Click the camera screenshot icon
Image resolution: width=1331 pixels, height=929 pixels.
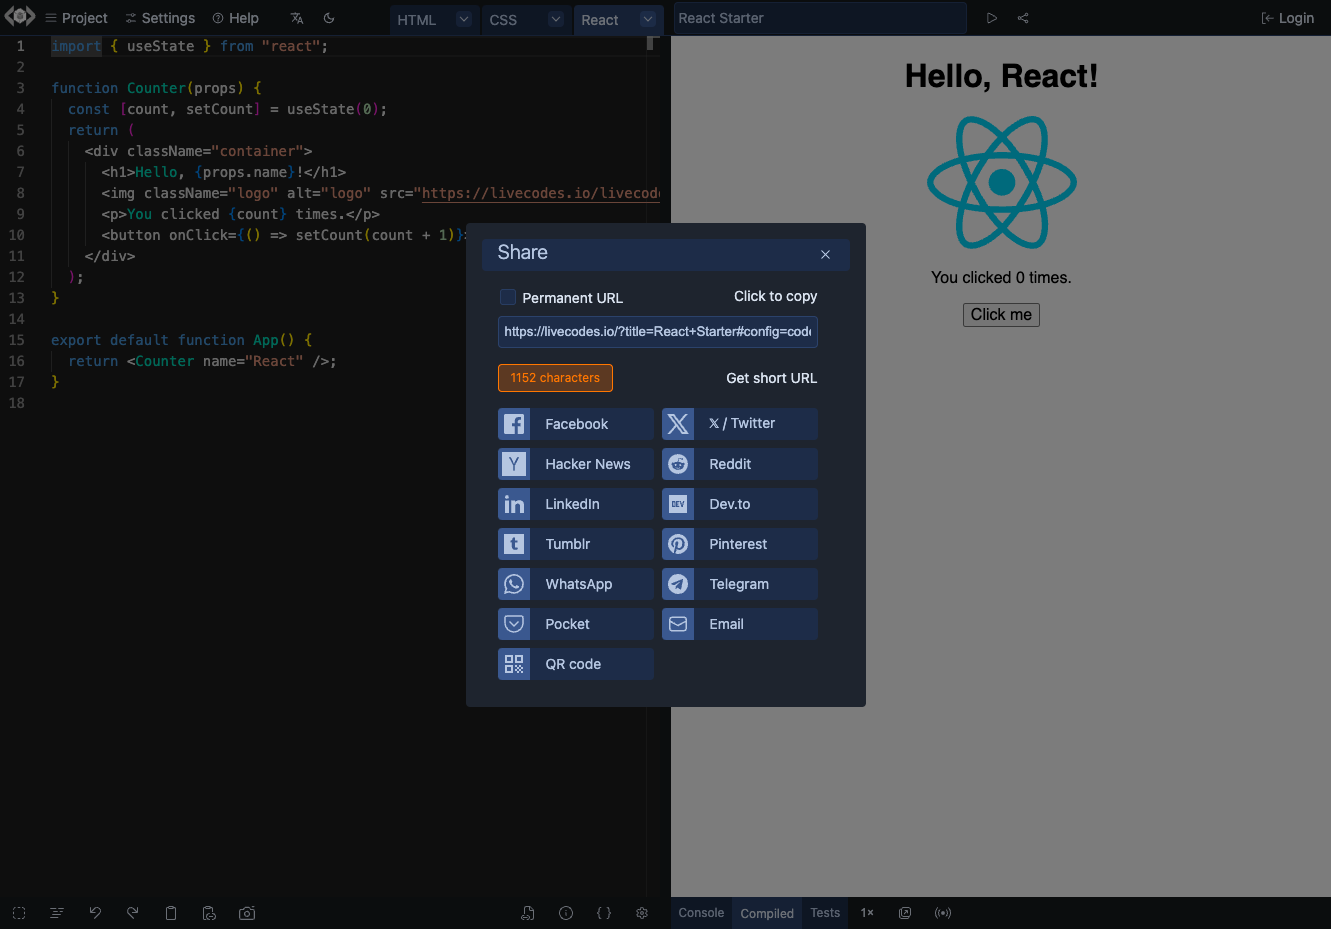(x=247, y=913)
